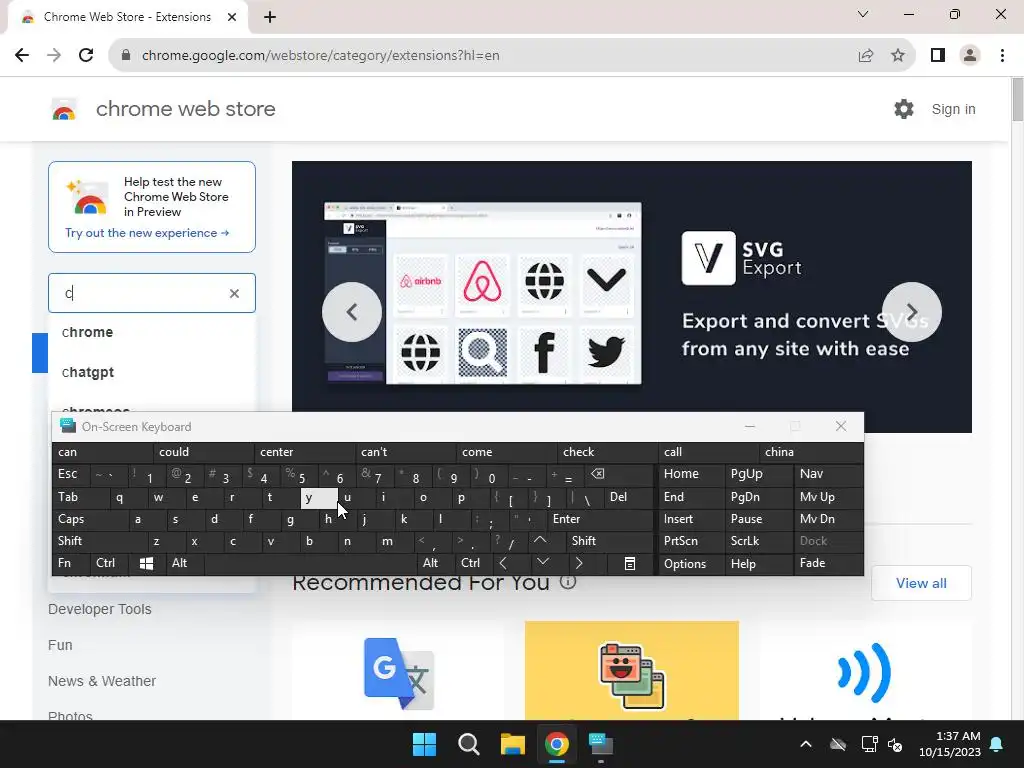
Task: Click Sign in on the web store
Action: pos(953,109)
